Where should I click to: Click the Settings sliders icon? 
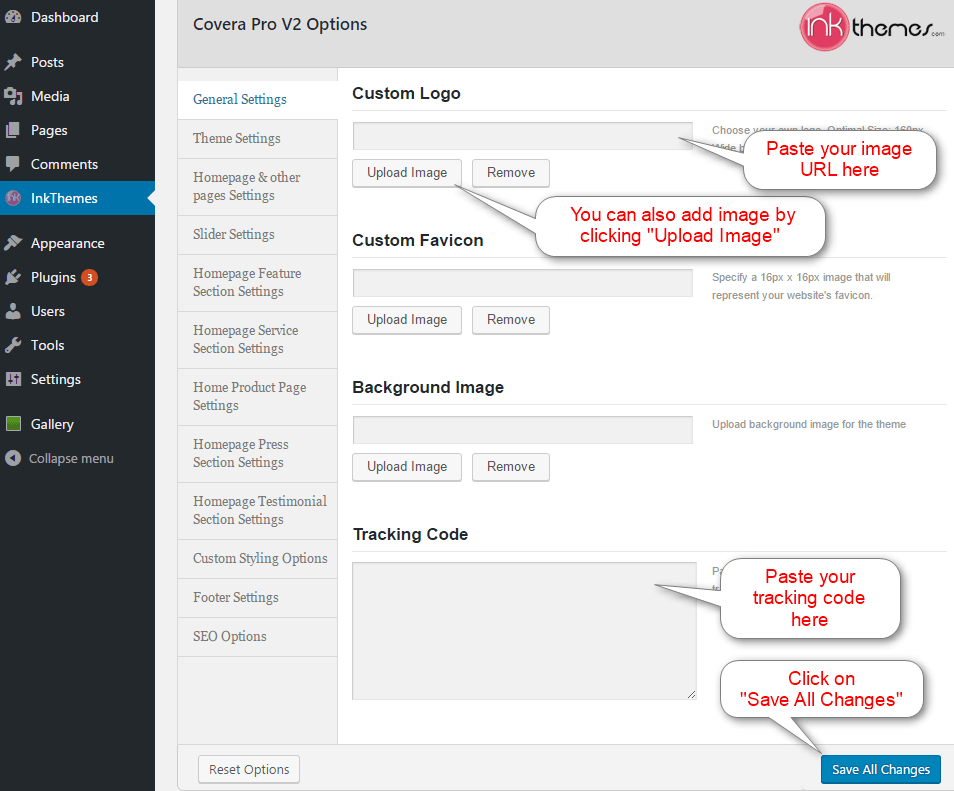pyautogui.click(x=13, y=379)
